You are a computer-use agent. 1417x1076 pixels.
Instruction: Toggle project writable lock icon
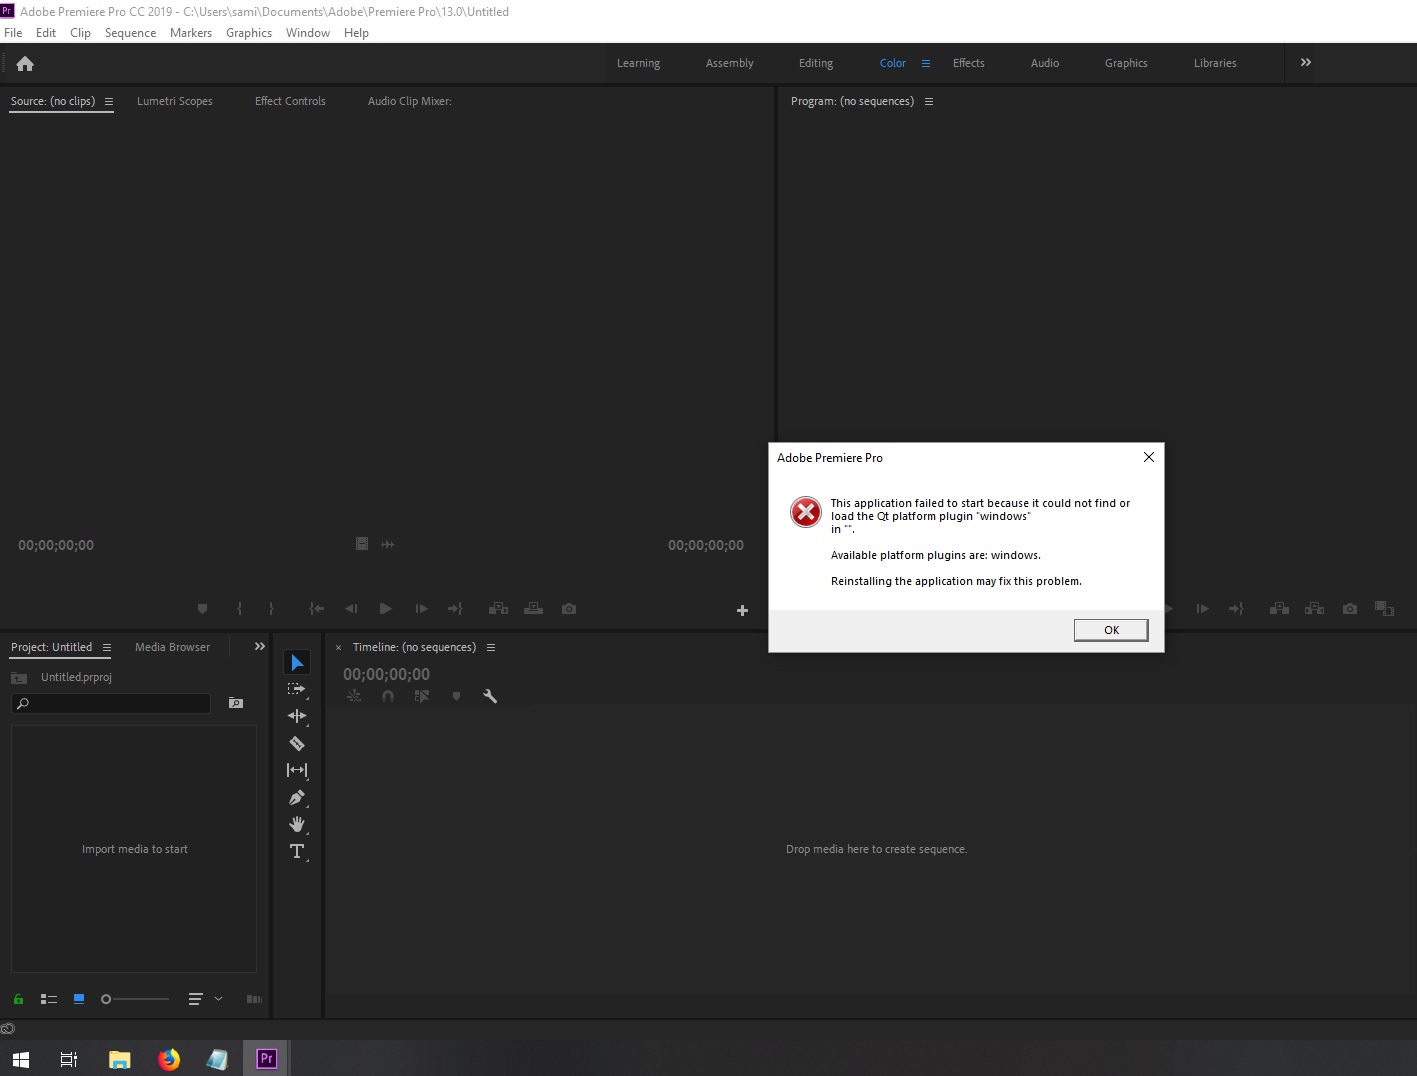pyautogui.click(x=18, y=999)
